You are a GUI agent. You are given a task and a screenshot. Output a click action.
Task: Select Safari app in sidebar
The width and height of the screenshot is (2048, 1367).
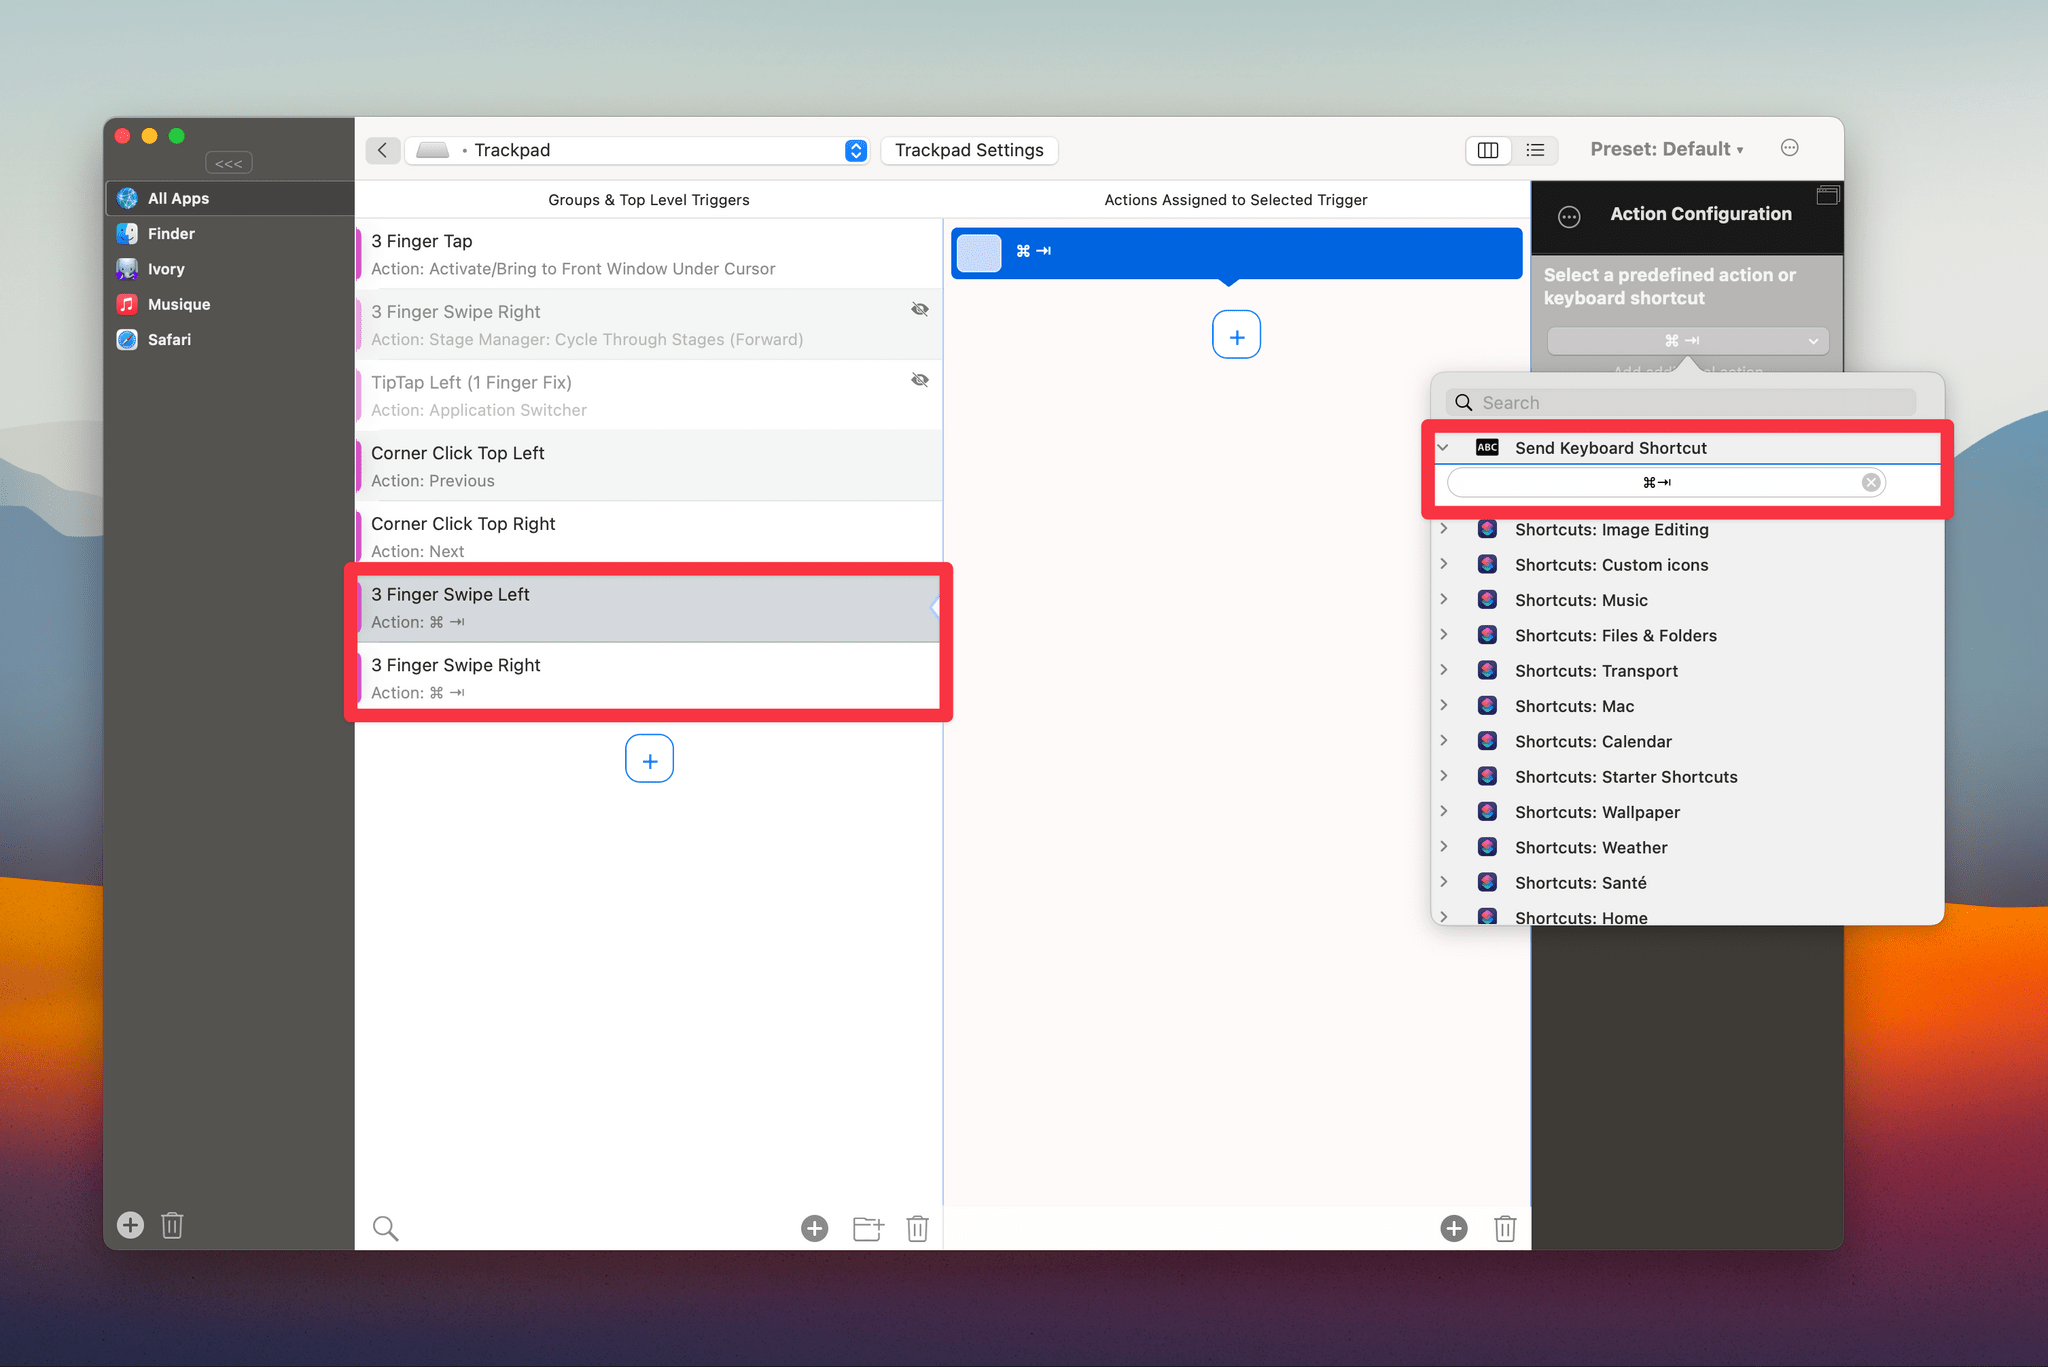point(230,339)
